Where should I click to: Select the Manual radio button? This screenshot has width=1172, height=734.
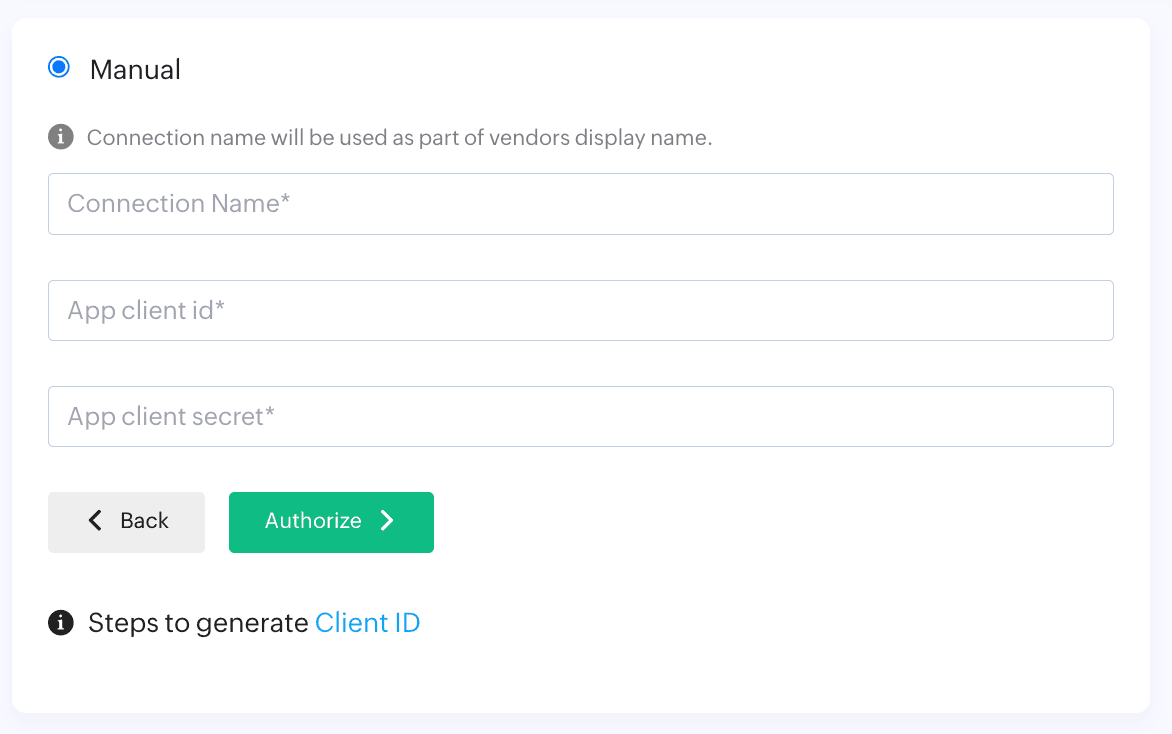tap(59, 68)
